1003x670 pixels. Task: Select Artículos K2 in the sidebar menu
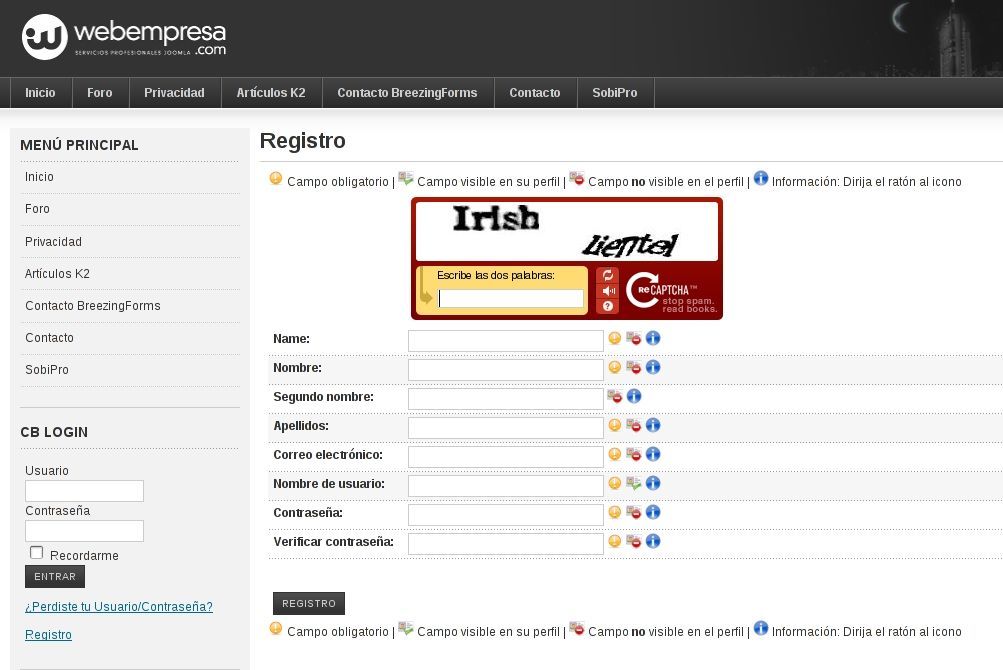[x=130, y=274]
